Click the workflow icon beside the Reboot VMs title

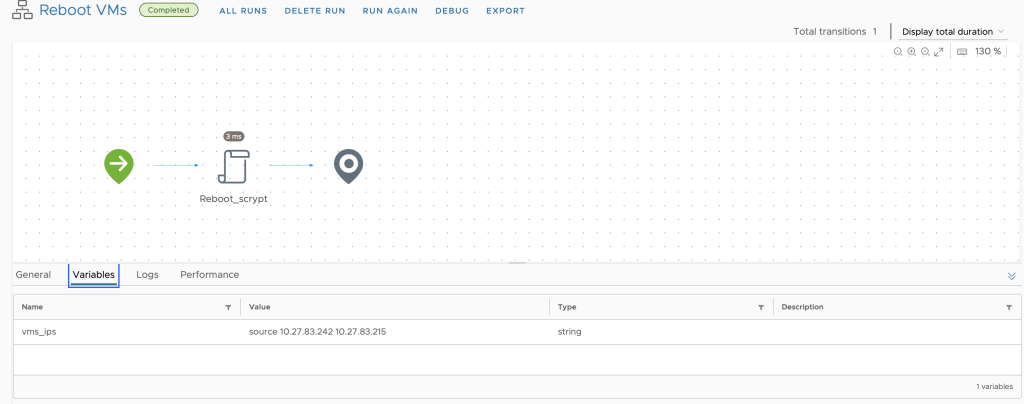pos(22,10)
